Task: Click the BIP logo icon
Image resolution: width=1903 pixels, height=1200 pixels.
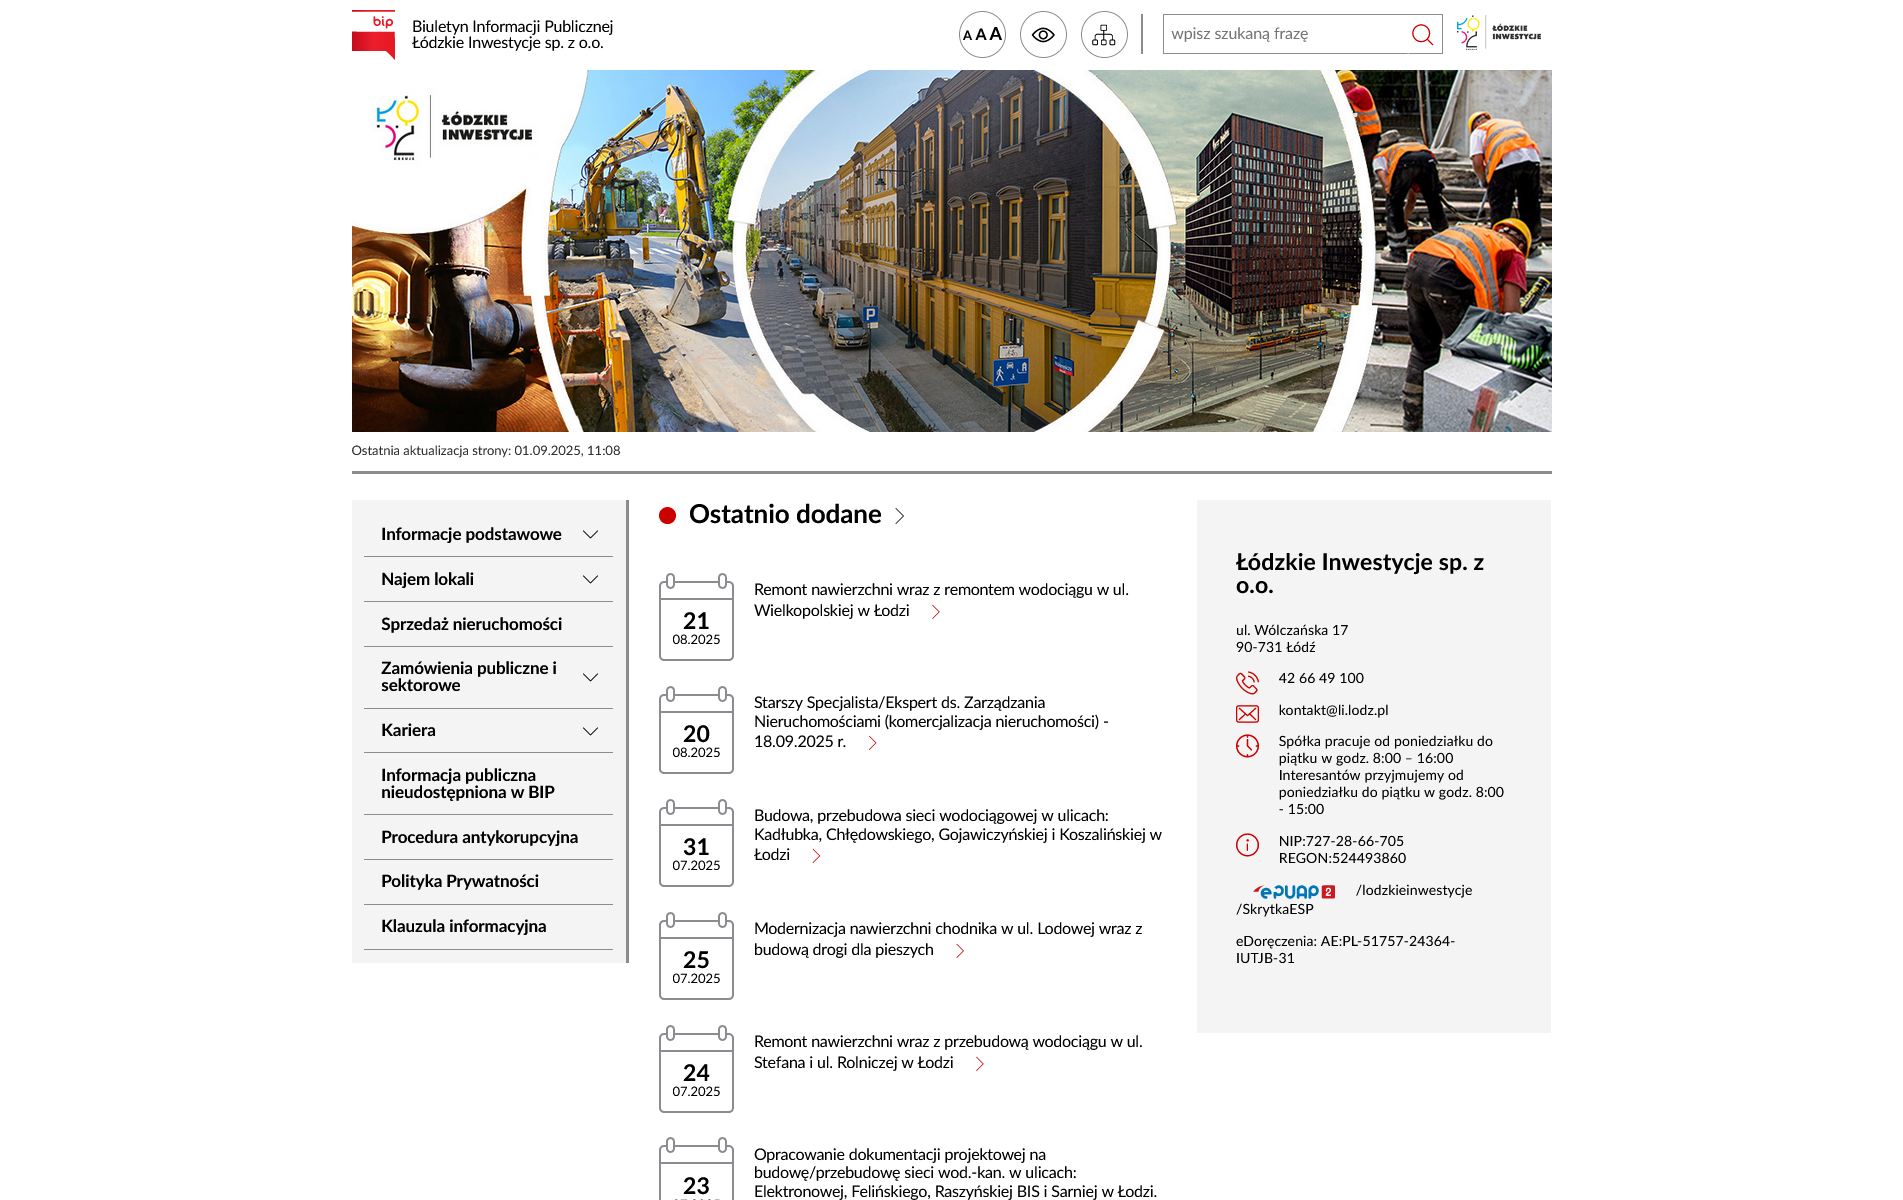Action: tap(371, 33)
